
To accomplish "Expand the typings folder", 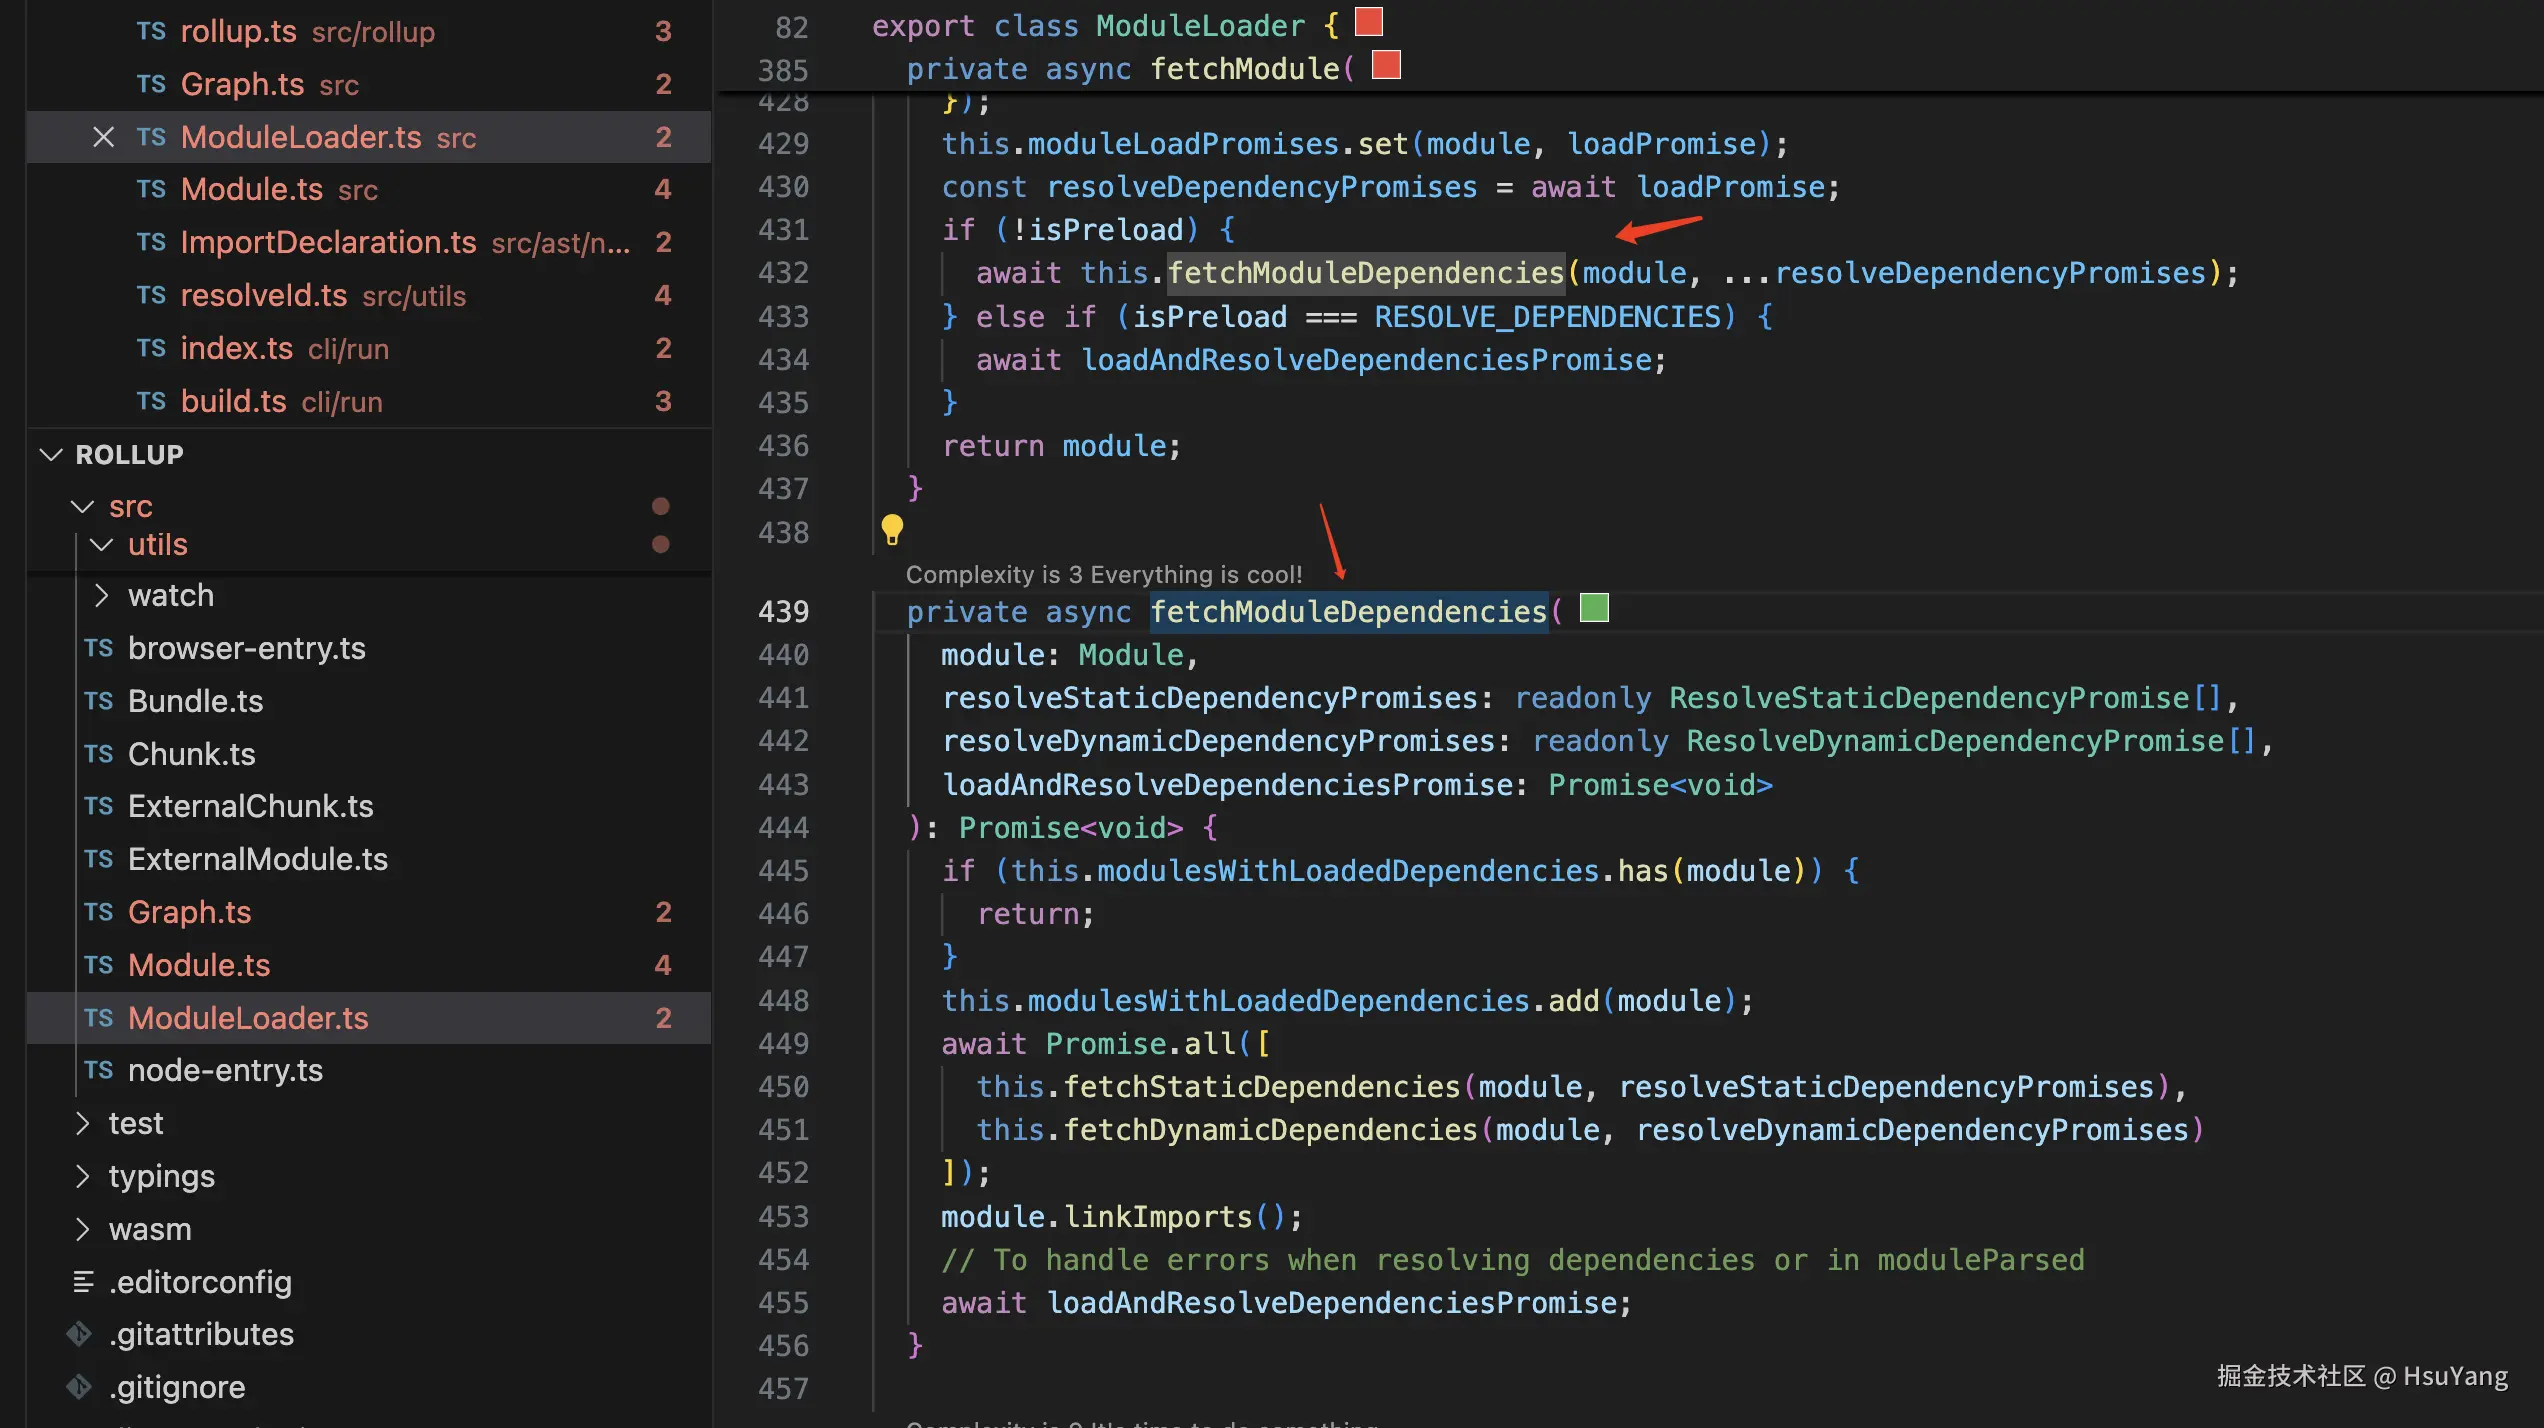I will [83, 1176].
